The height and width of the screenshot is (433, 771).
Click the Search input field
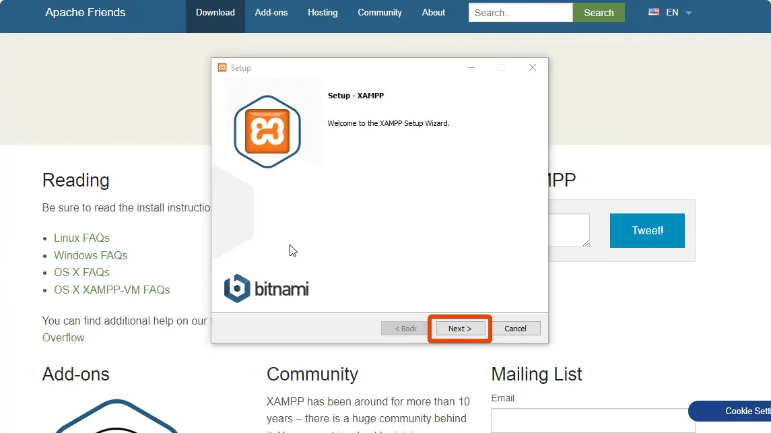pyautogui.click(x=520, y=13)
